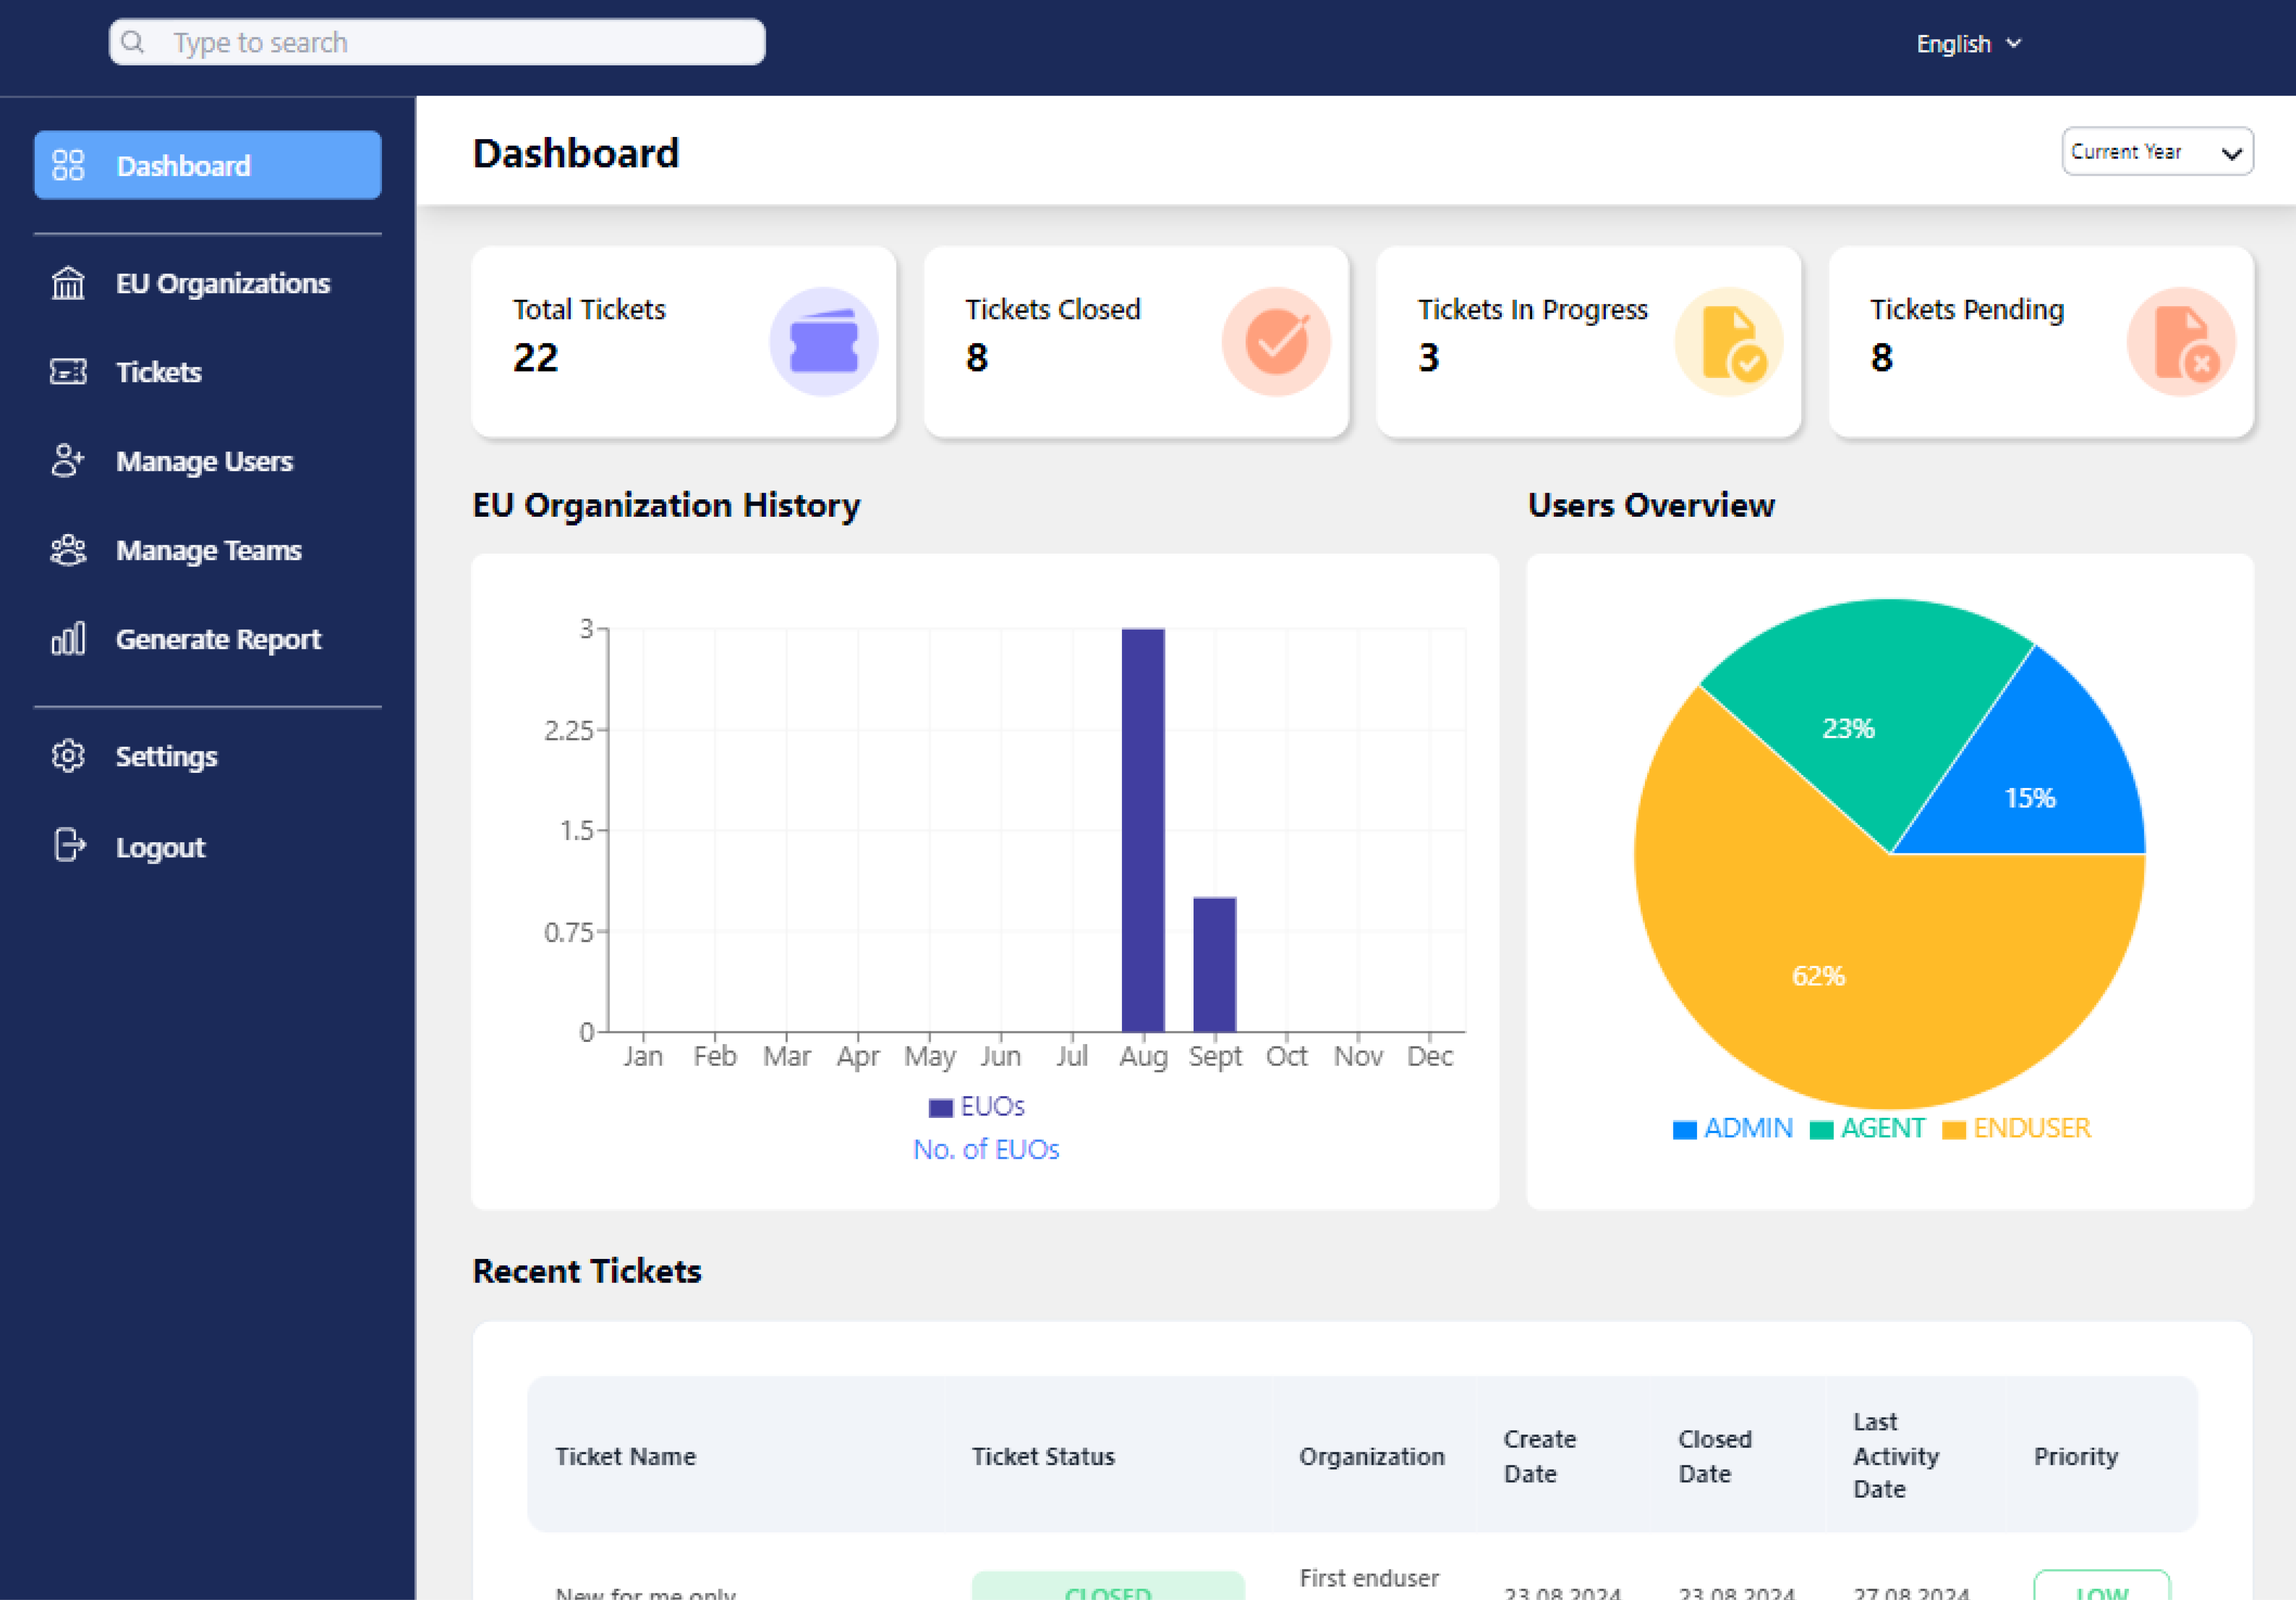
Task: Open Manage Teams page
Action: pos(208,550)
